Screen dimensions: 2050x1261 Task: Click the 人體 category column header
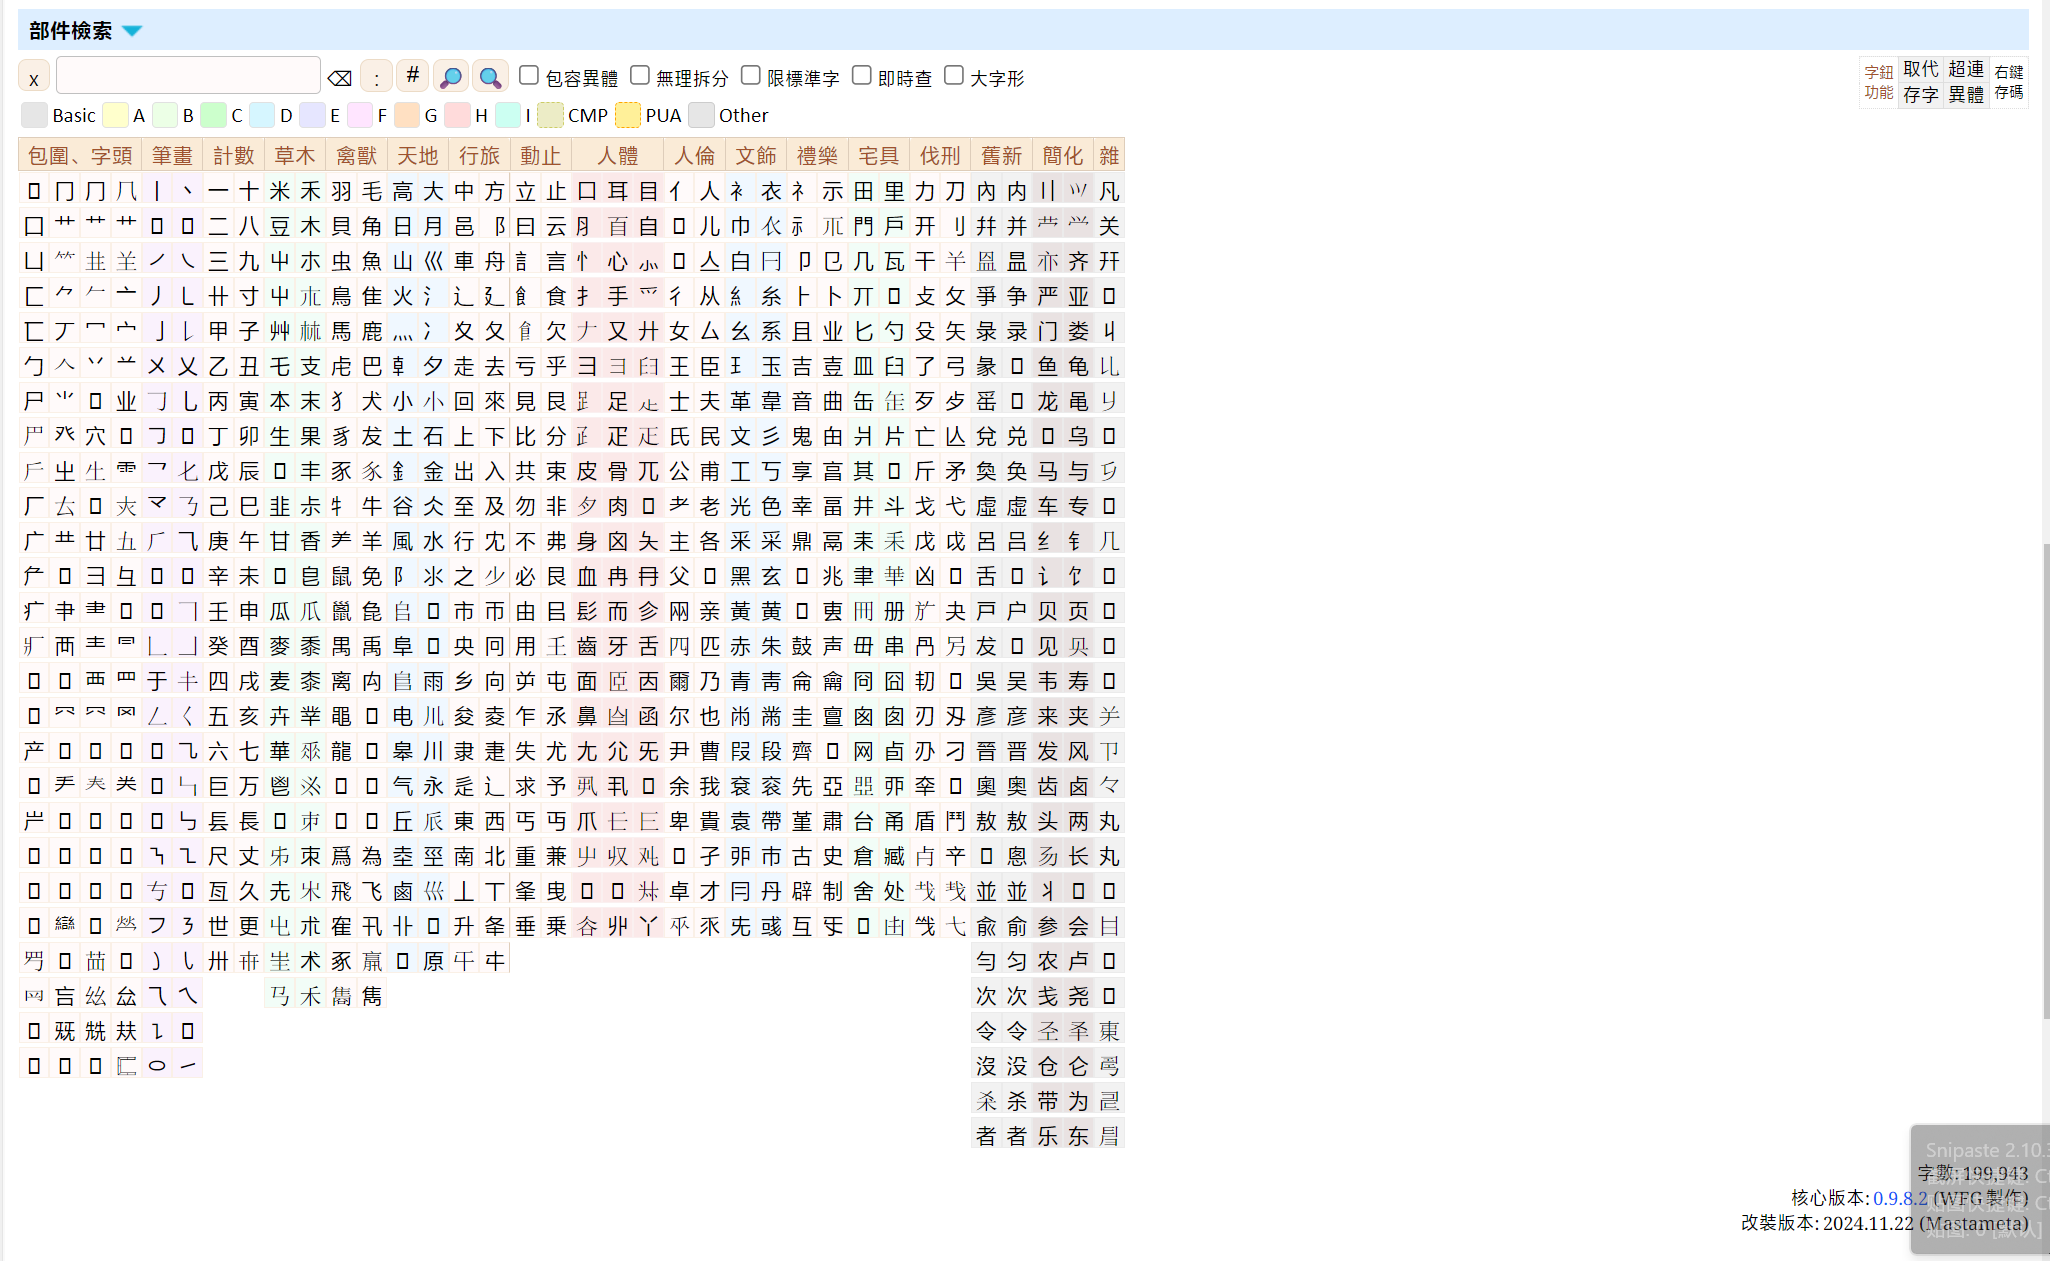pyautogui.click(x=617, y=155)
